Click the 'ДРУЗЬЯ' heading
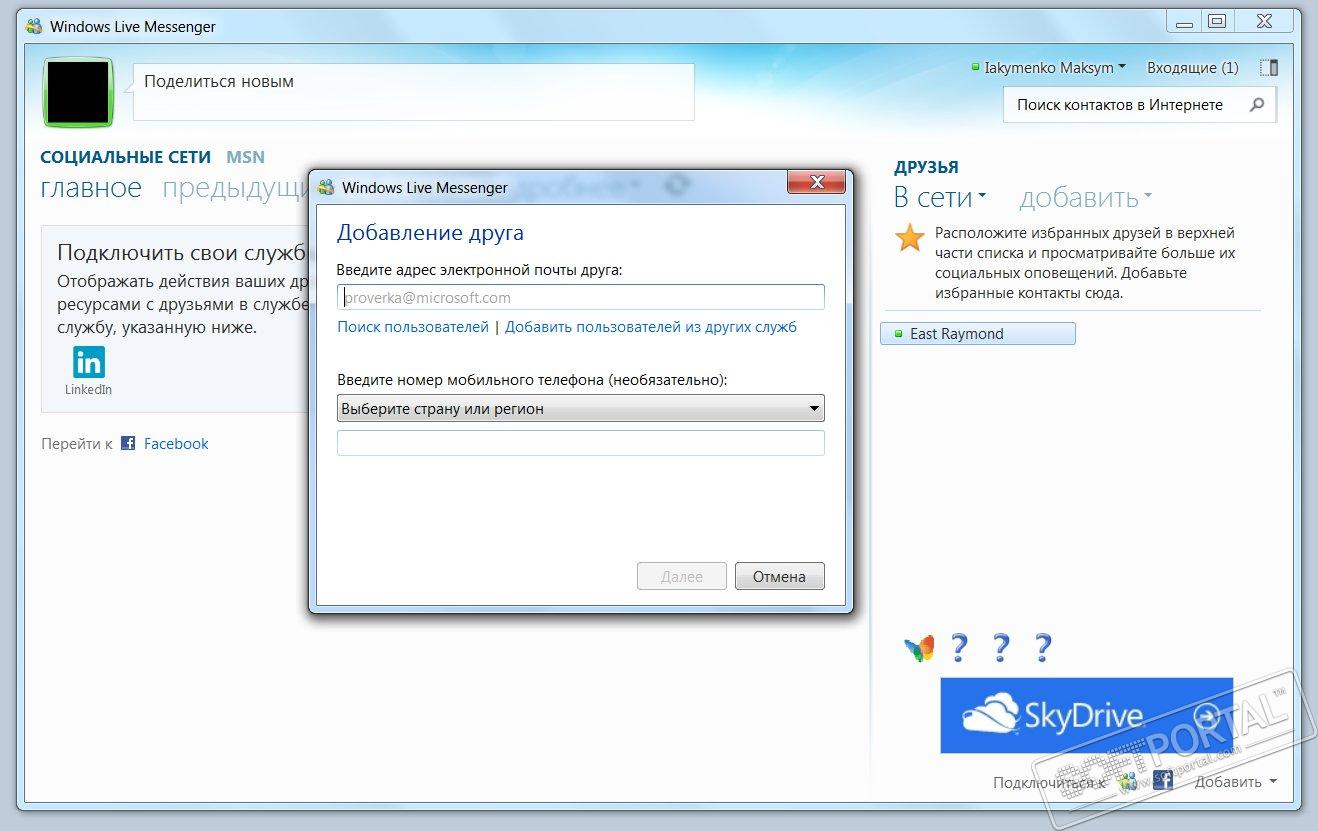 (926, 167)
